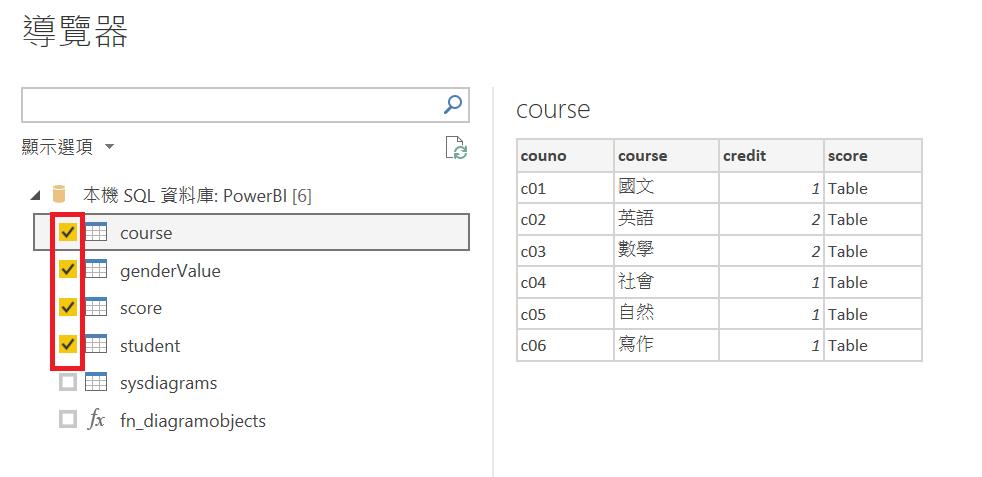Click the credit column header

[772, 155]
